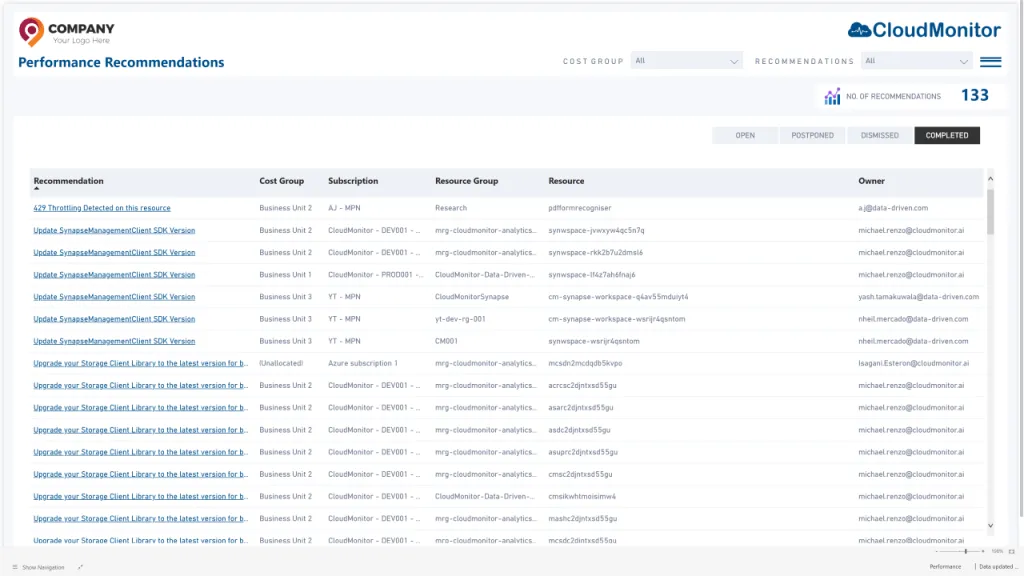Click the Azure subscription 1 cell

coord(362,363)
